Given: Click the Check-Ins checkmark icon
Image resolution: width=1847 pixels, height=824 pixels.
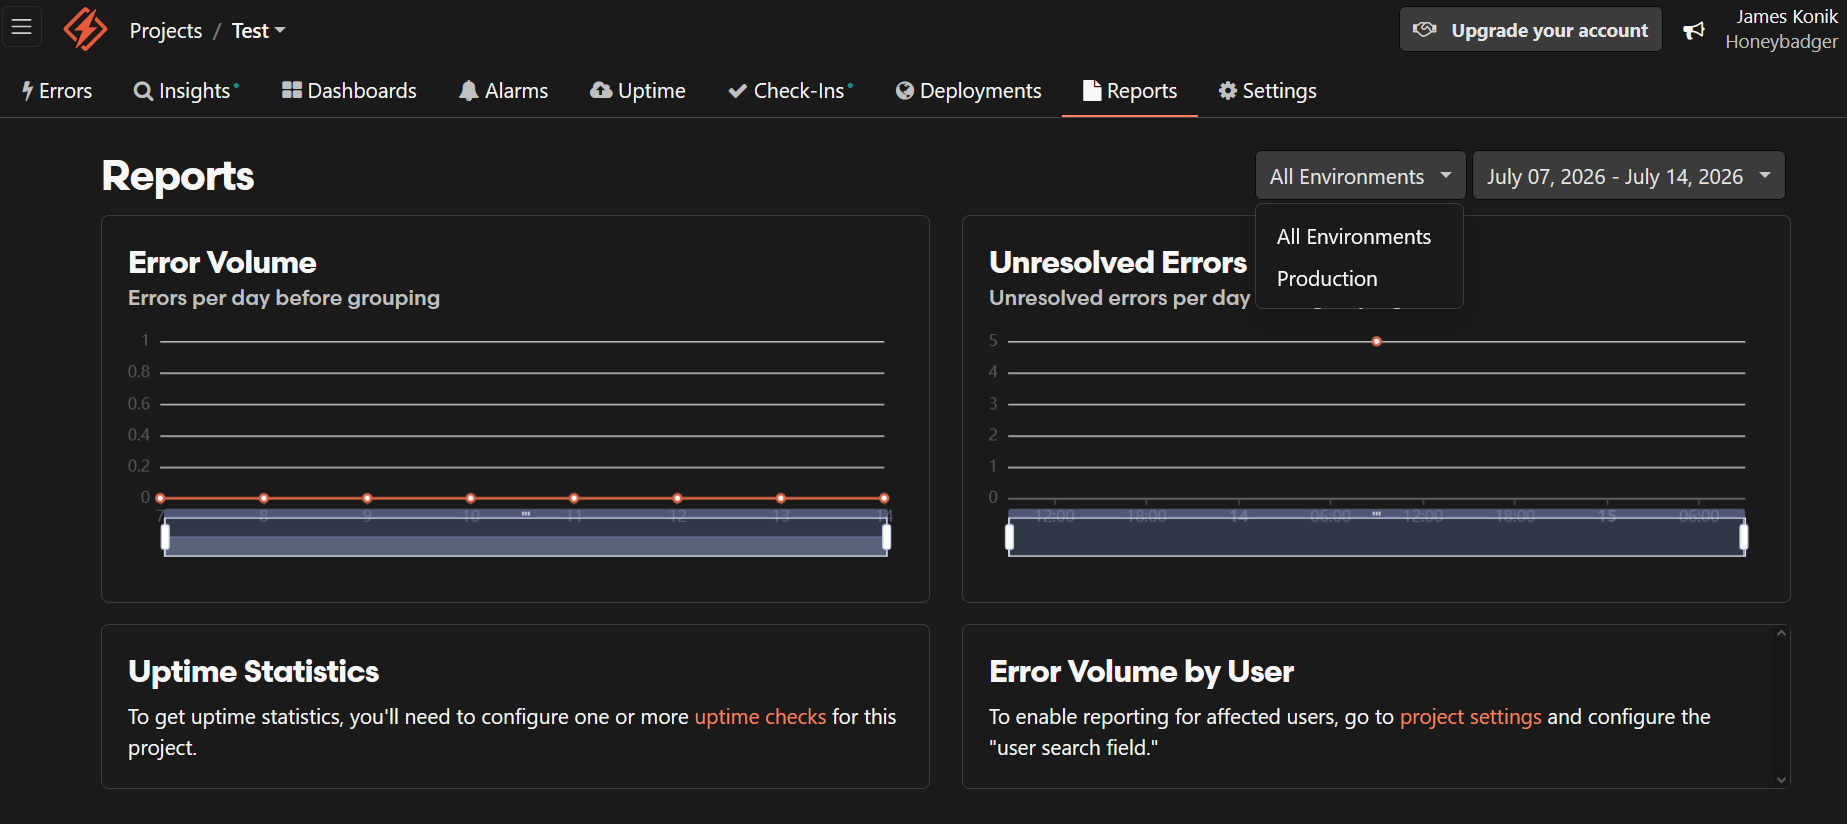Looking at the screenshot, I should [x=738, y=91].
